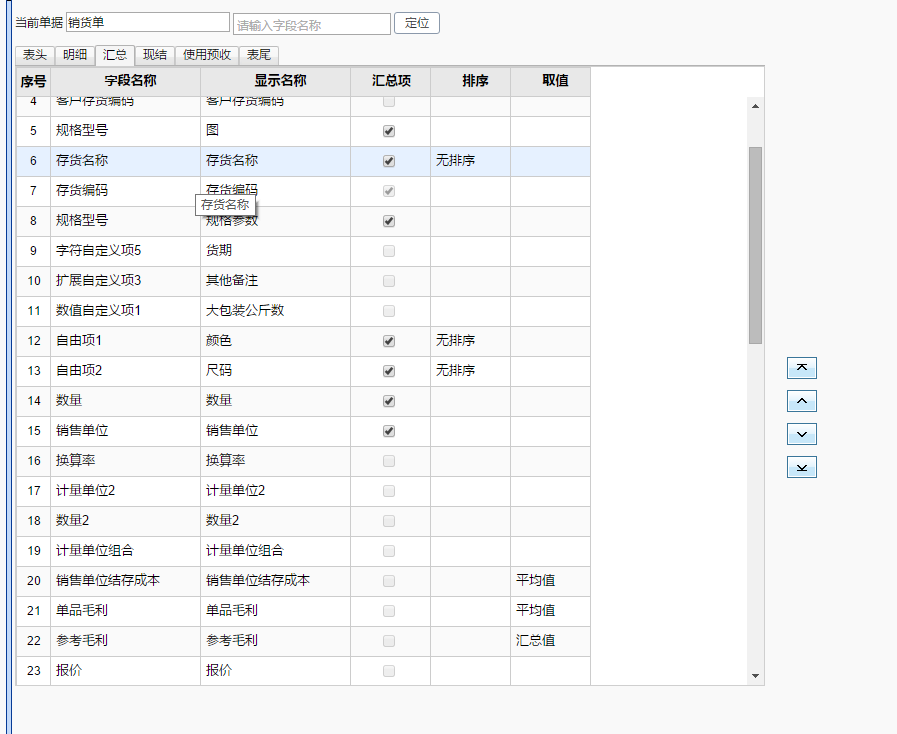This screenshot has width=897, height=734.
Task: Switch to the 表头 tab
Action: click(x=35, y=55)
